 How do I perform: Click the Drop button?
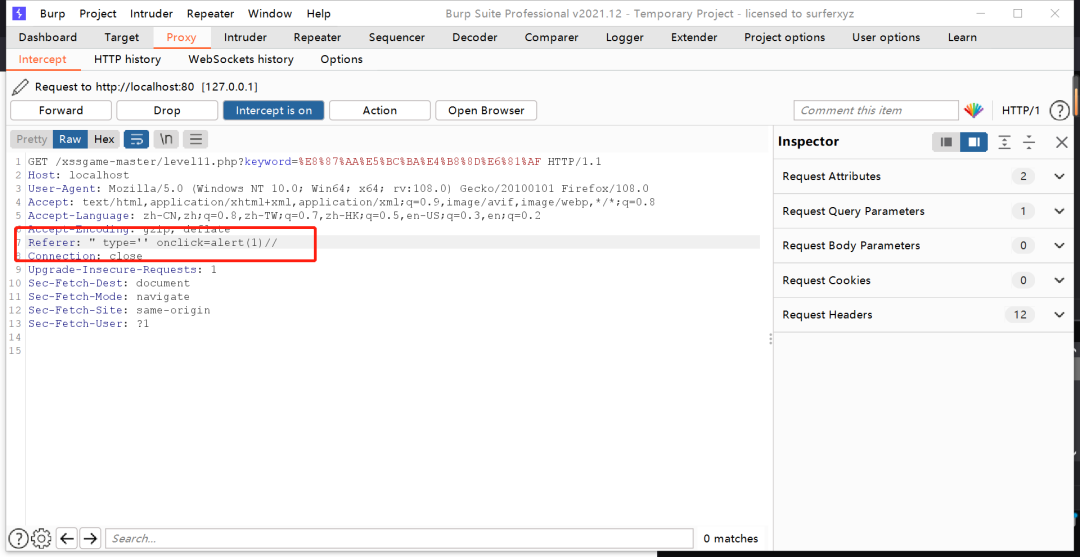click(167, 110)
